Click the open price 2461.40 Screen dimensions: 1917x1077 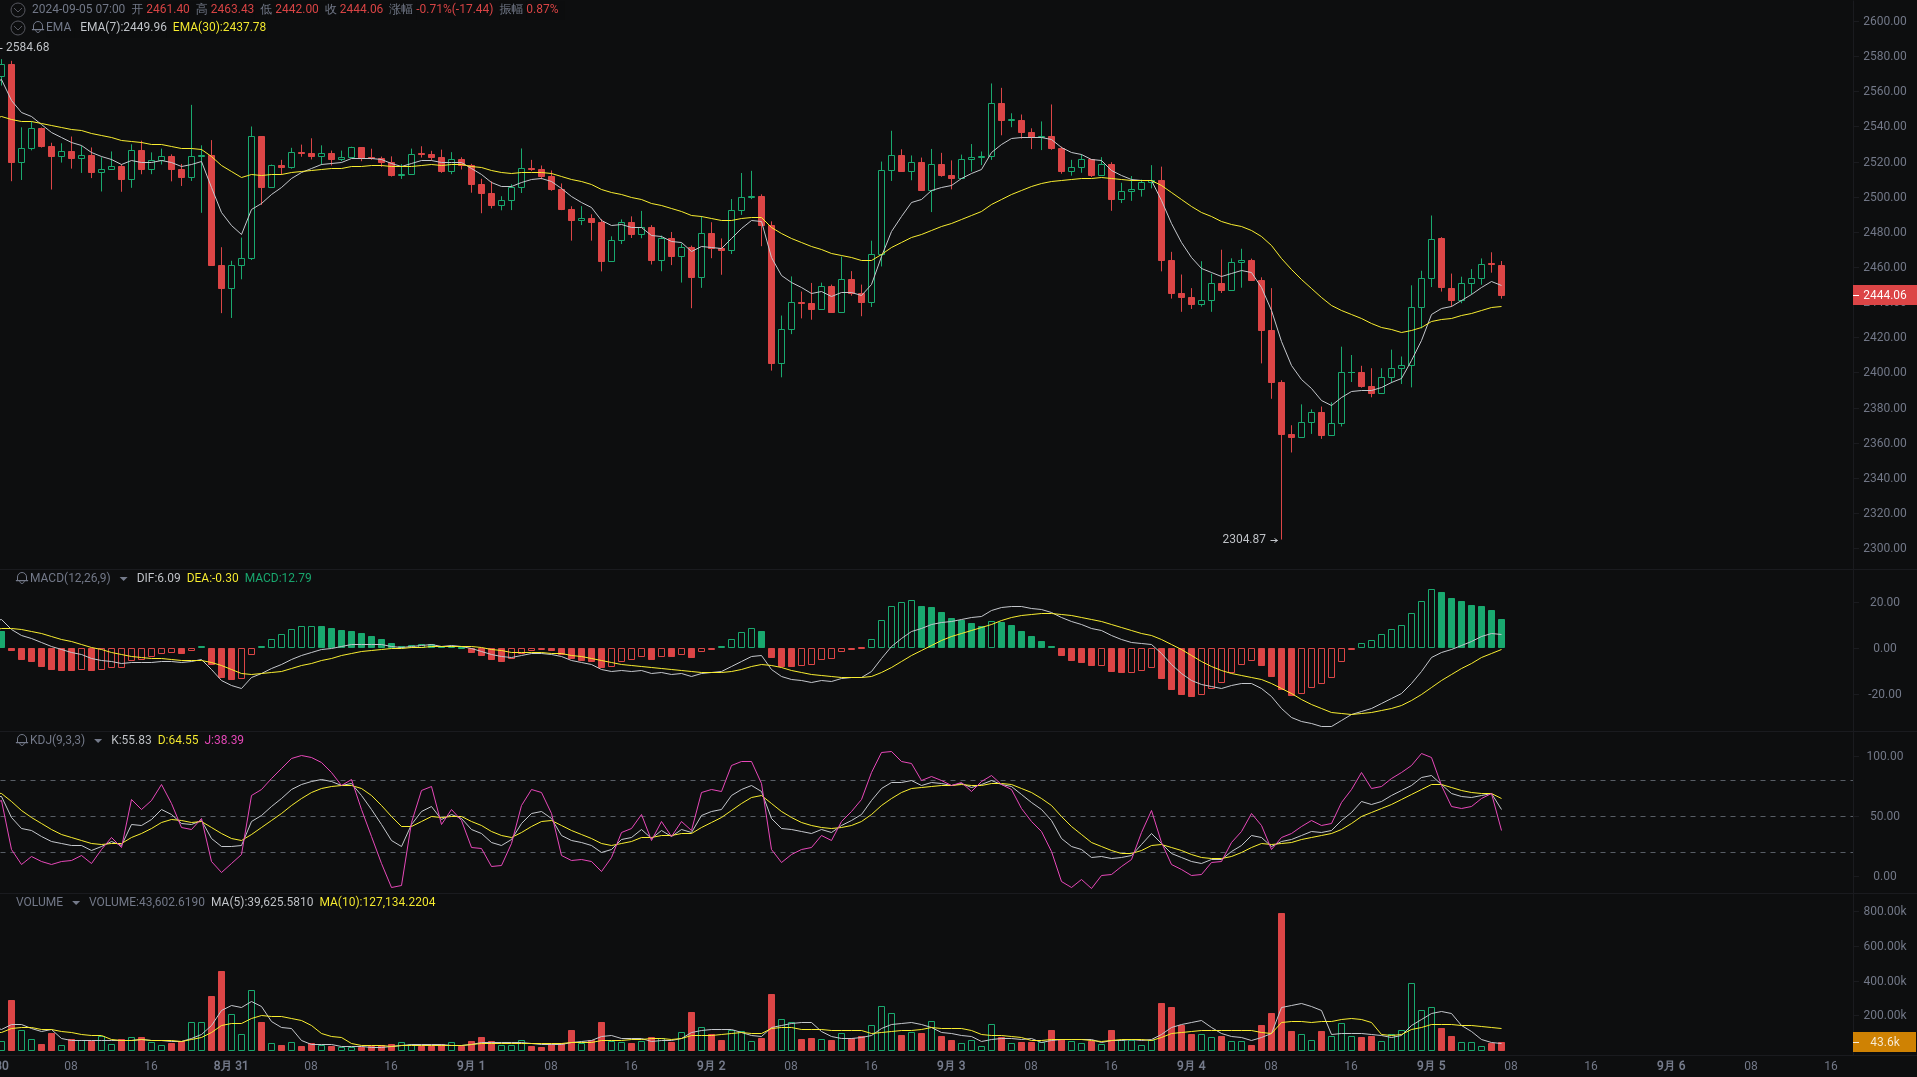pyautogui.click(x=168, y=9)
